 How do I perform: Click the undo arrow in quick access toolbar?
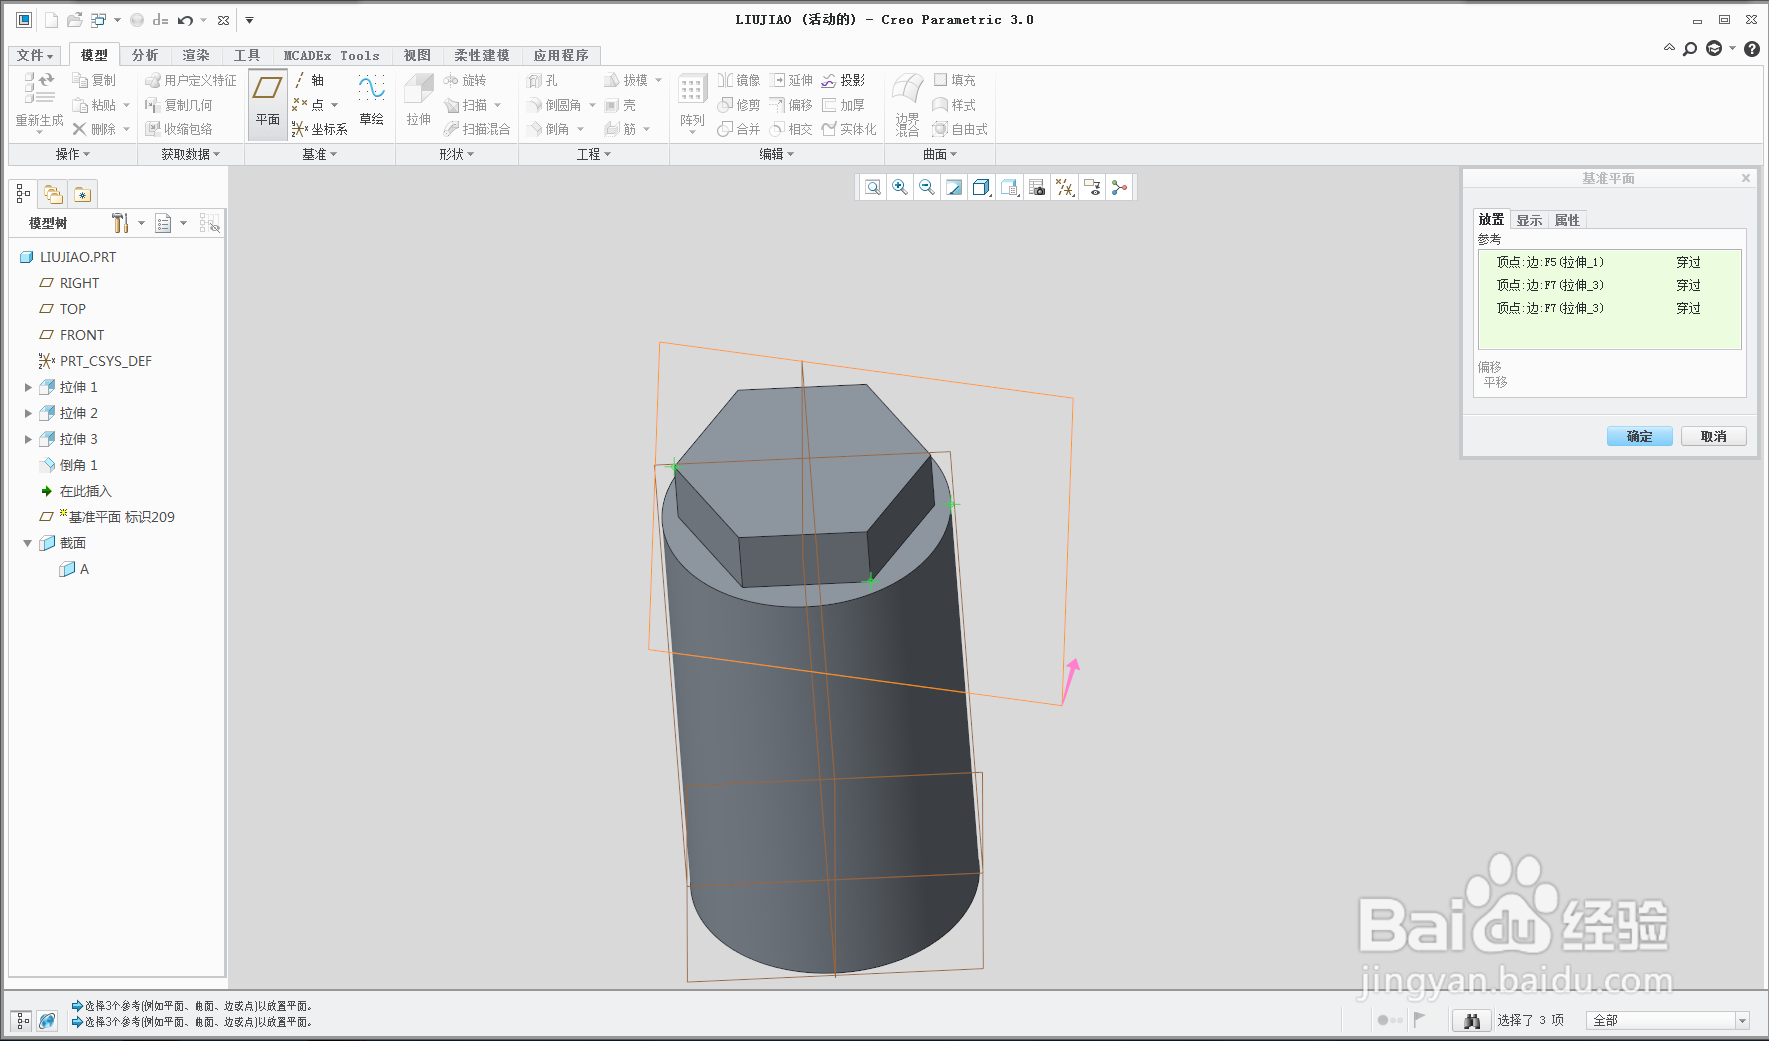point(185,20)
